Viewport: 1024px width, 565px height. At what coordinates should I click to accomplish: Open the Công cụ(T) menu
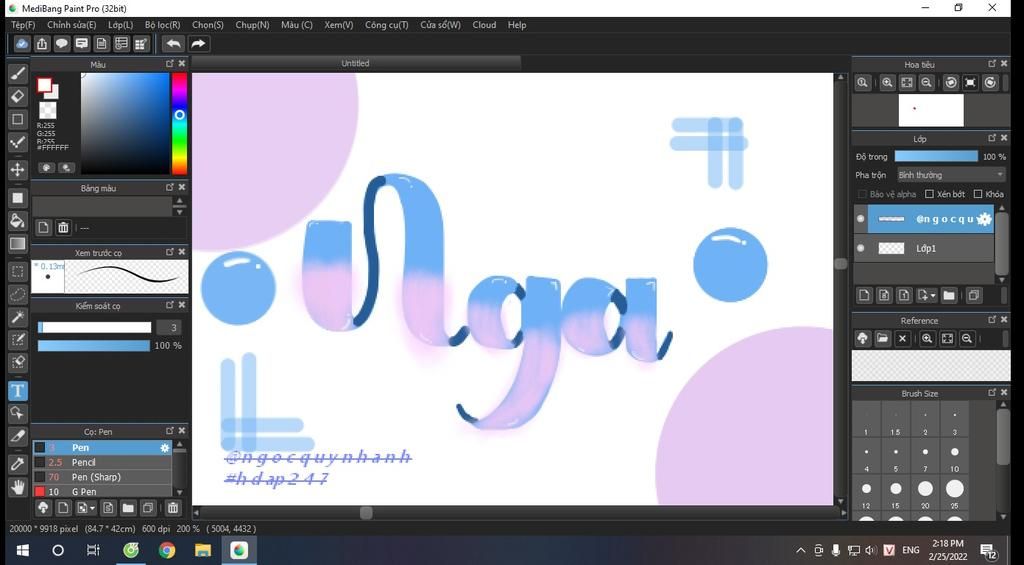(387, 25)
